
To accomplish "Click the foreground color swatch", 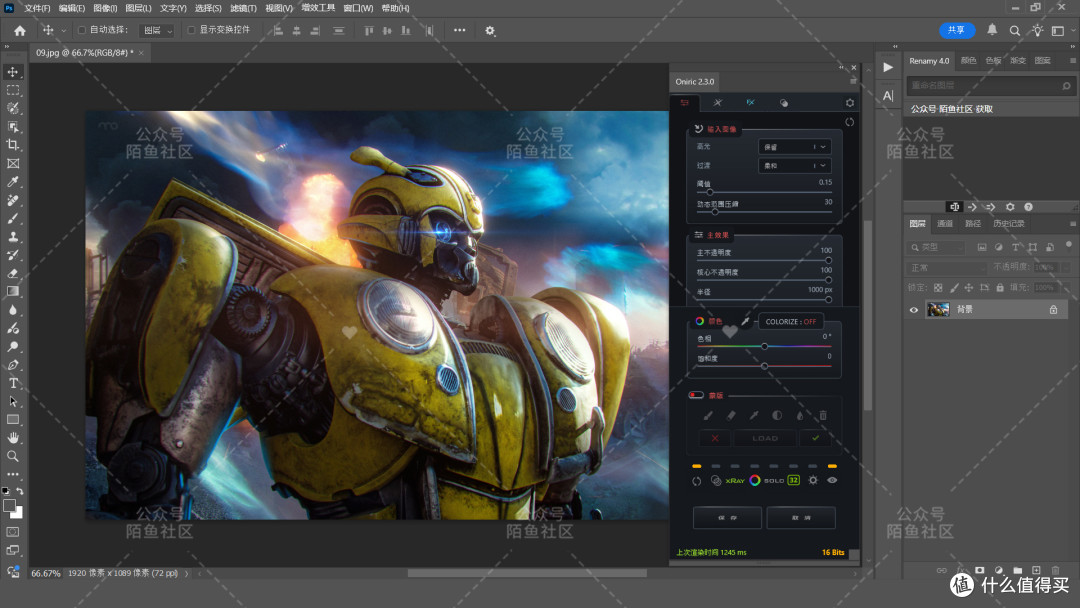I will pyautogui.click(x=9, y=505).
